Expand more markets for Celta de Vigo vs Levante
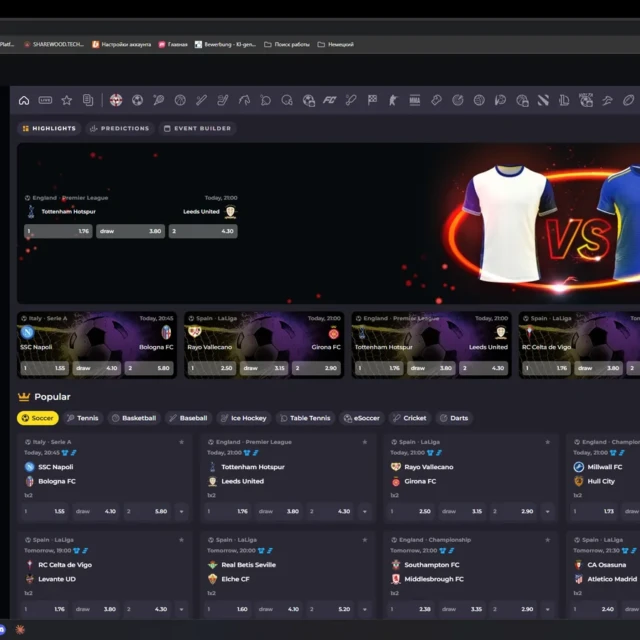Viewport: 640px width, 640px height. pyautogui.click(x=182, y=609)
